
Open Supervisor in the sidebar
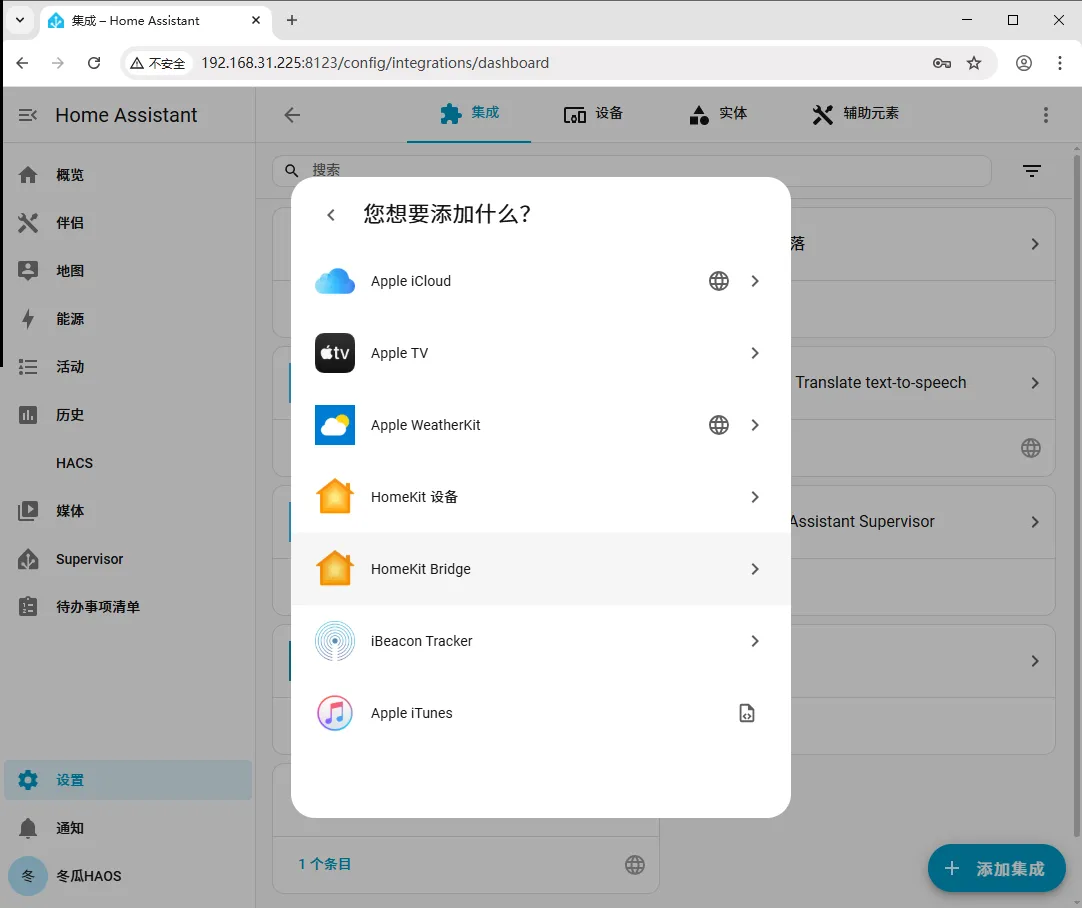point(128,559)
